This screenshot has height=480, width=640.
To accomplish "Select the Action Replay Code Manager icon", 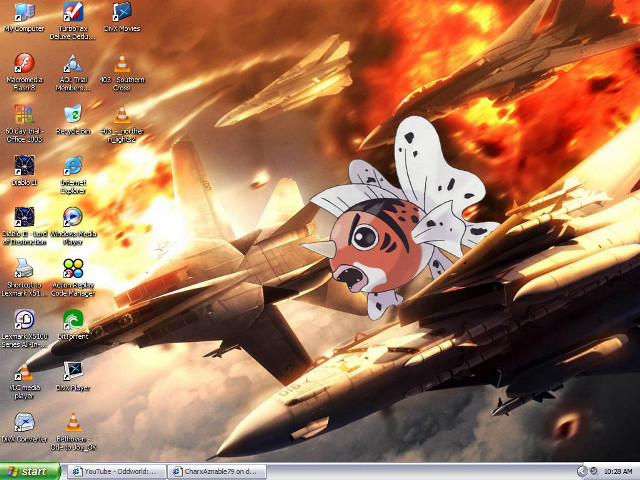I will coord(73,278).
